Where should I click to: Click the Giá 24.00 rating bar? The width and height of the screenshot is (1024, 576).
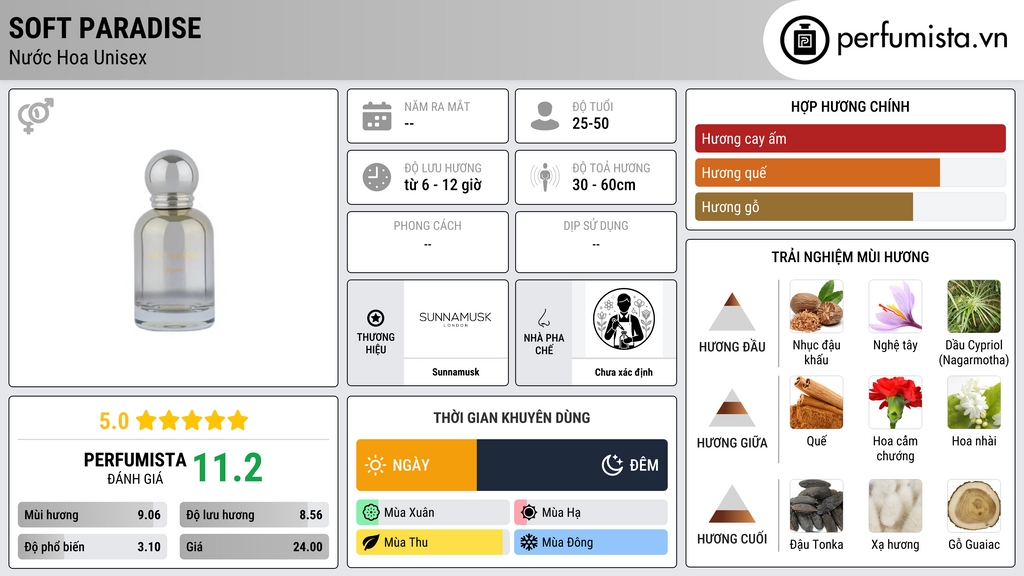pyautogui.click(x=254, y=547)
